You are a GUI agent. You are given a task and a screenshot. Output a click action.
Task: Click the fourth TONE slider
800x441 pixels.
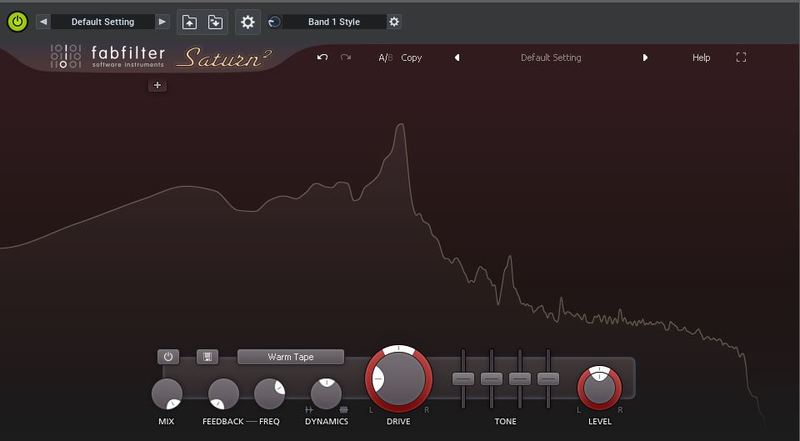click(x=548, y=379)
